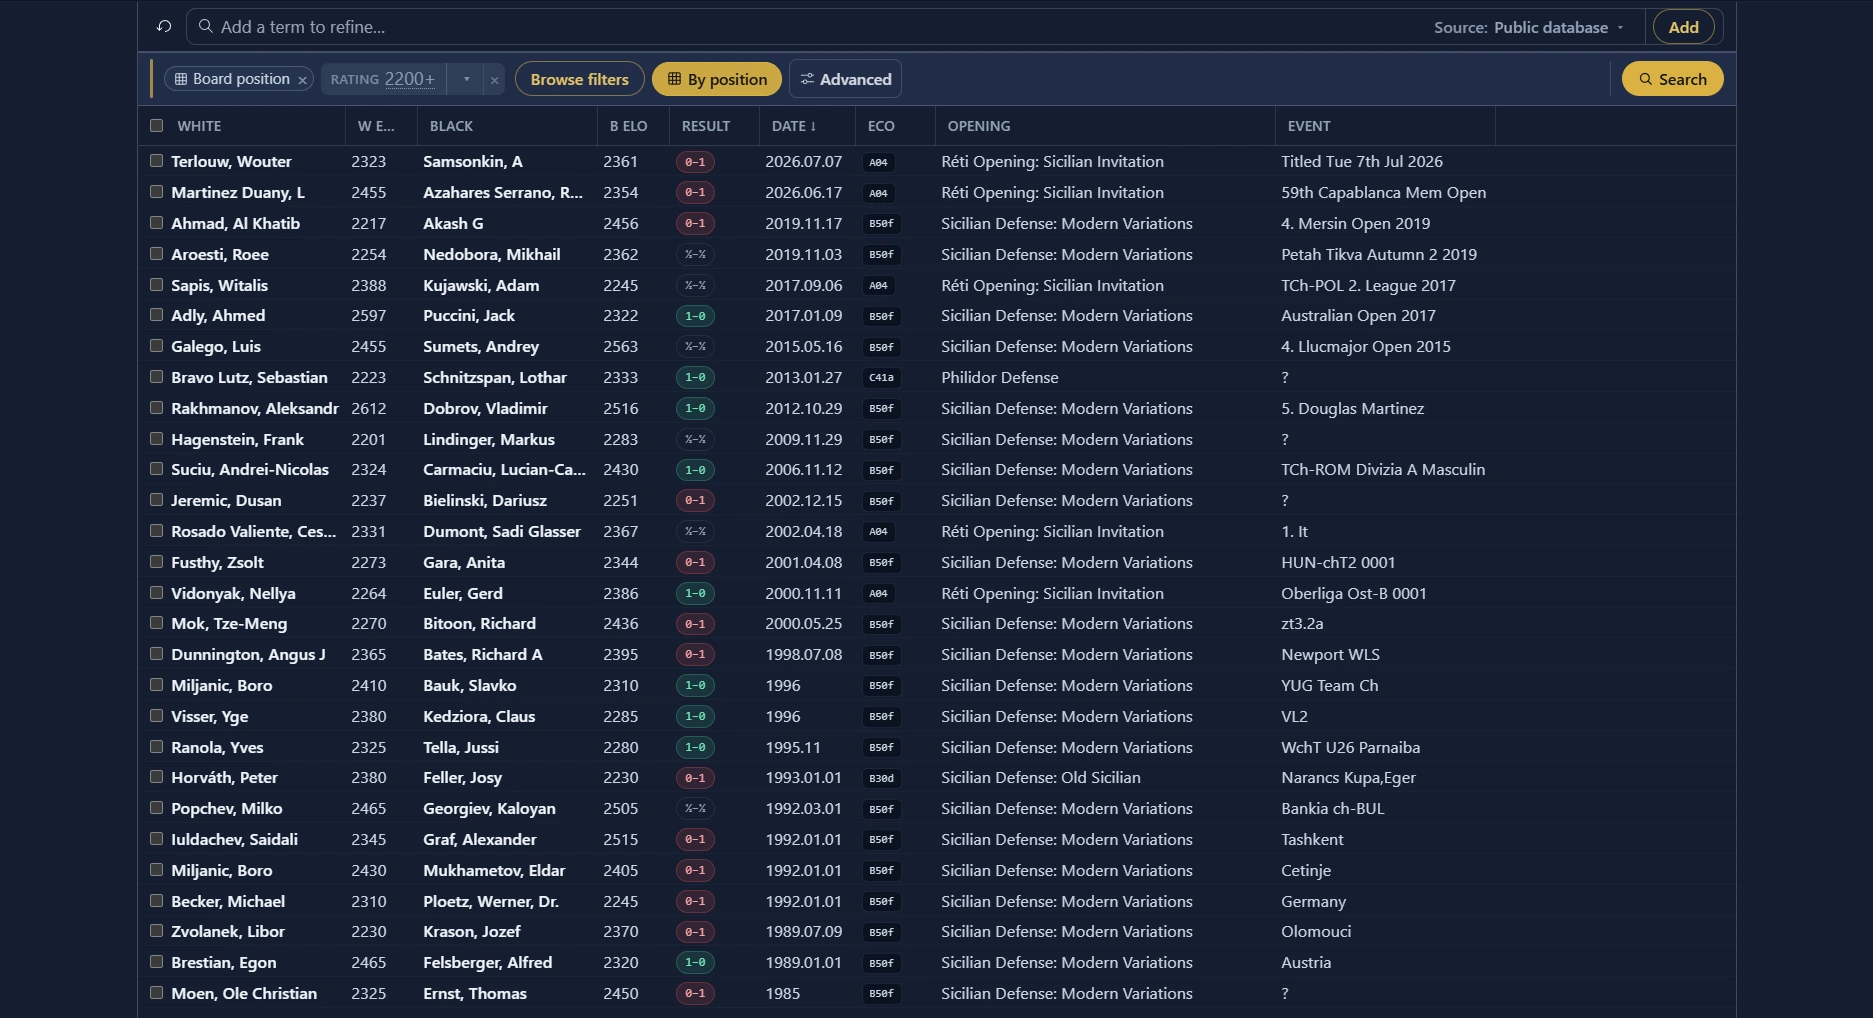Click Elo 2612 in Rakhmanov row
Screen dimensions: 1873x1018
click(x=368, y=408)
